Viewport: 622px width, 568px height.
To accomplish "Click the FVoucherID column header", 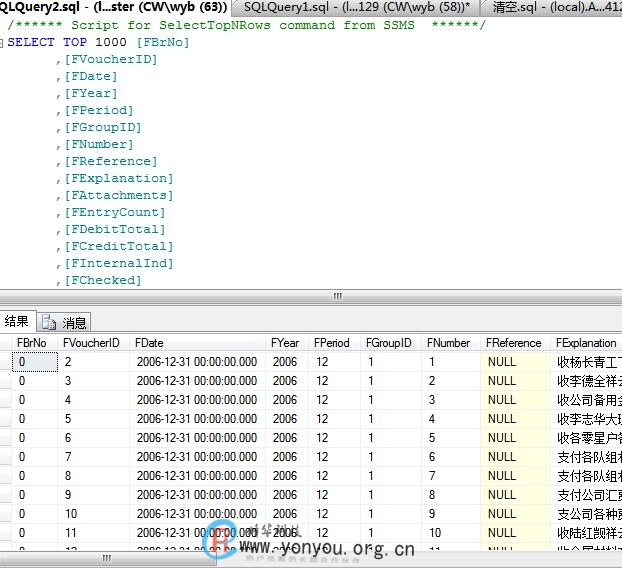I will point(94,343).
